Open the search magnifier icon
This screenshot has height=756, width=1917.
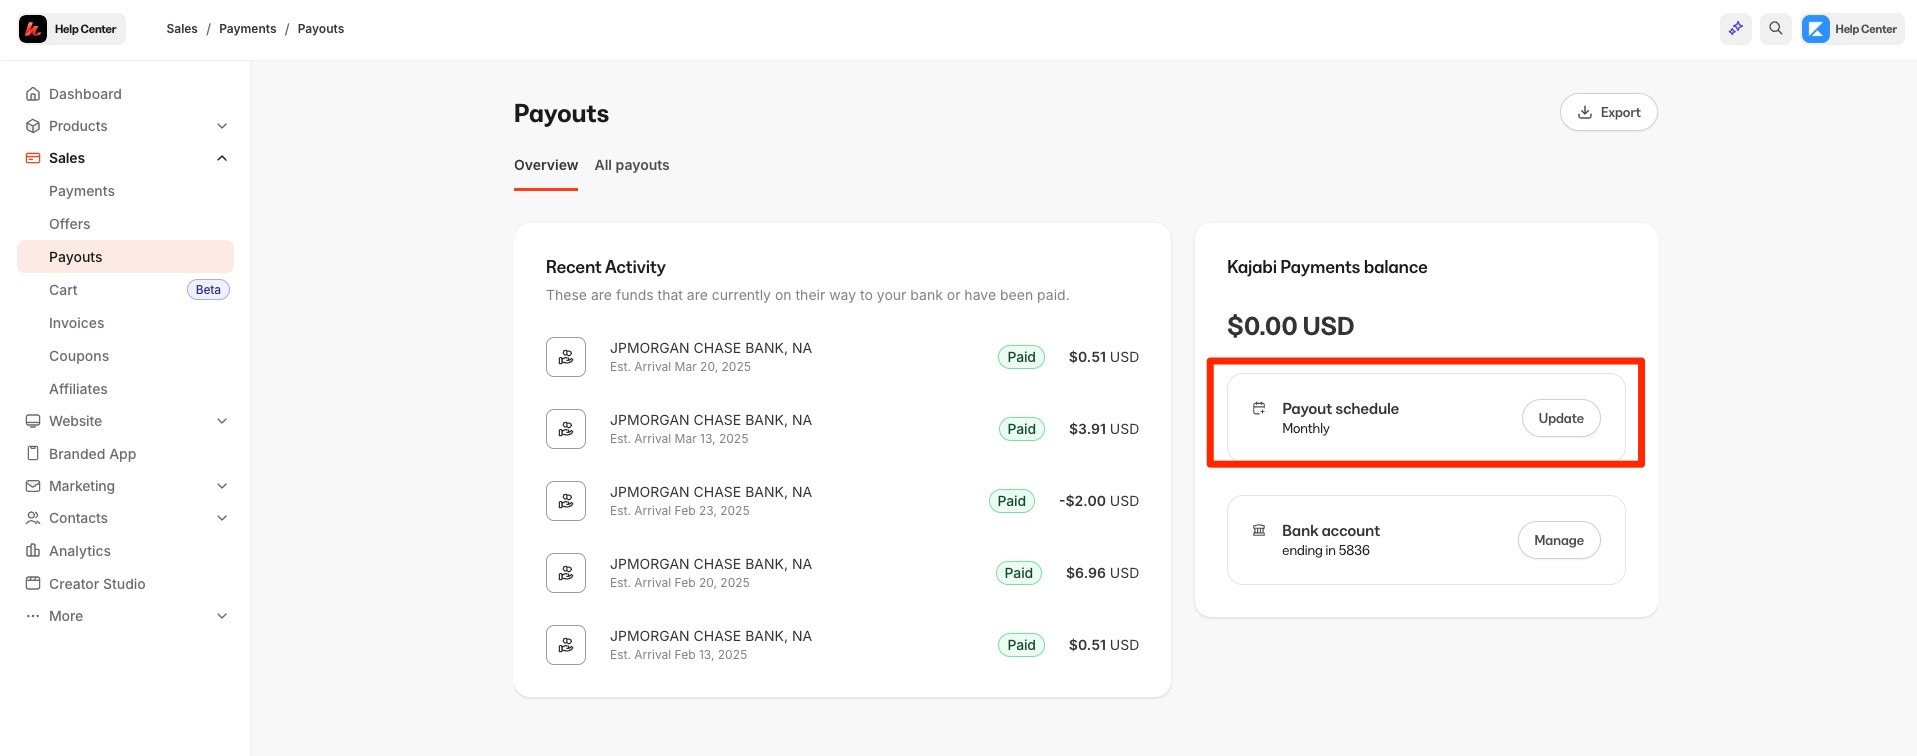click(x=1776, y=29)
